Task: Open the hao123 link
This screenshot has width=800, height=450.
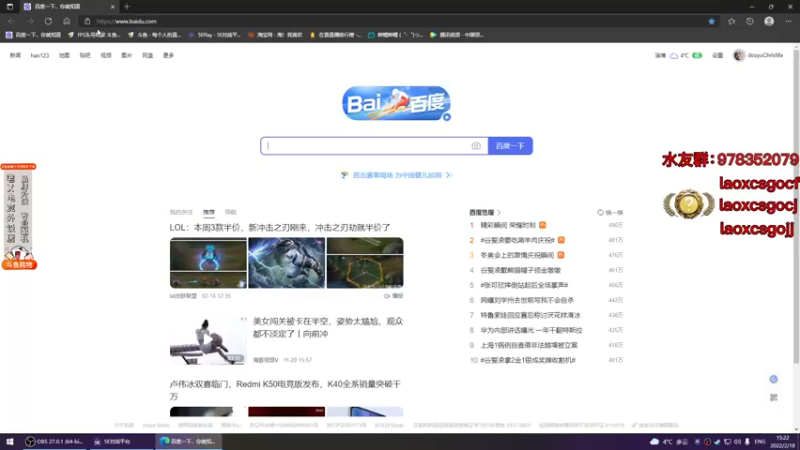Action: click(x=40, y=55)
